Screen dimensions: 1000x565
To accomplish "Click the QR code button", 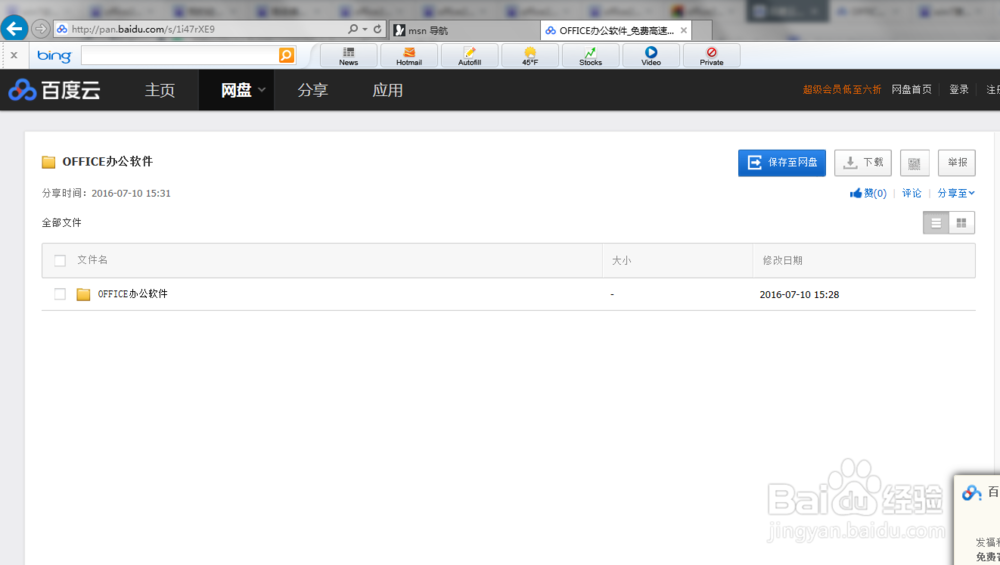I will point(915,163).
